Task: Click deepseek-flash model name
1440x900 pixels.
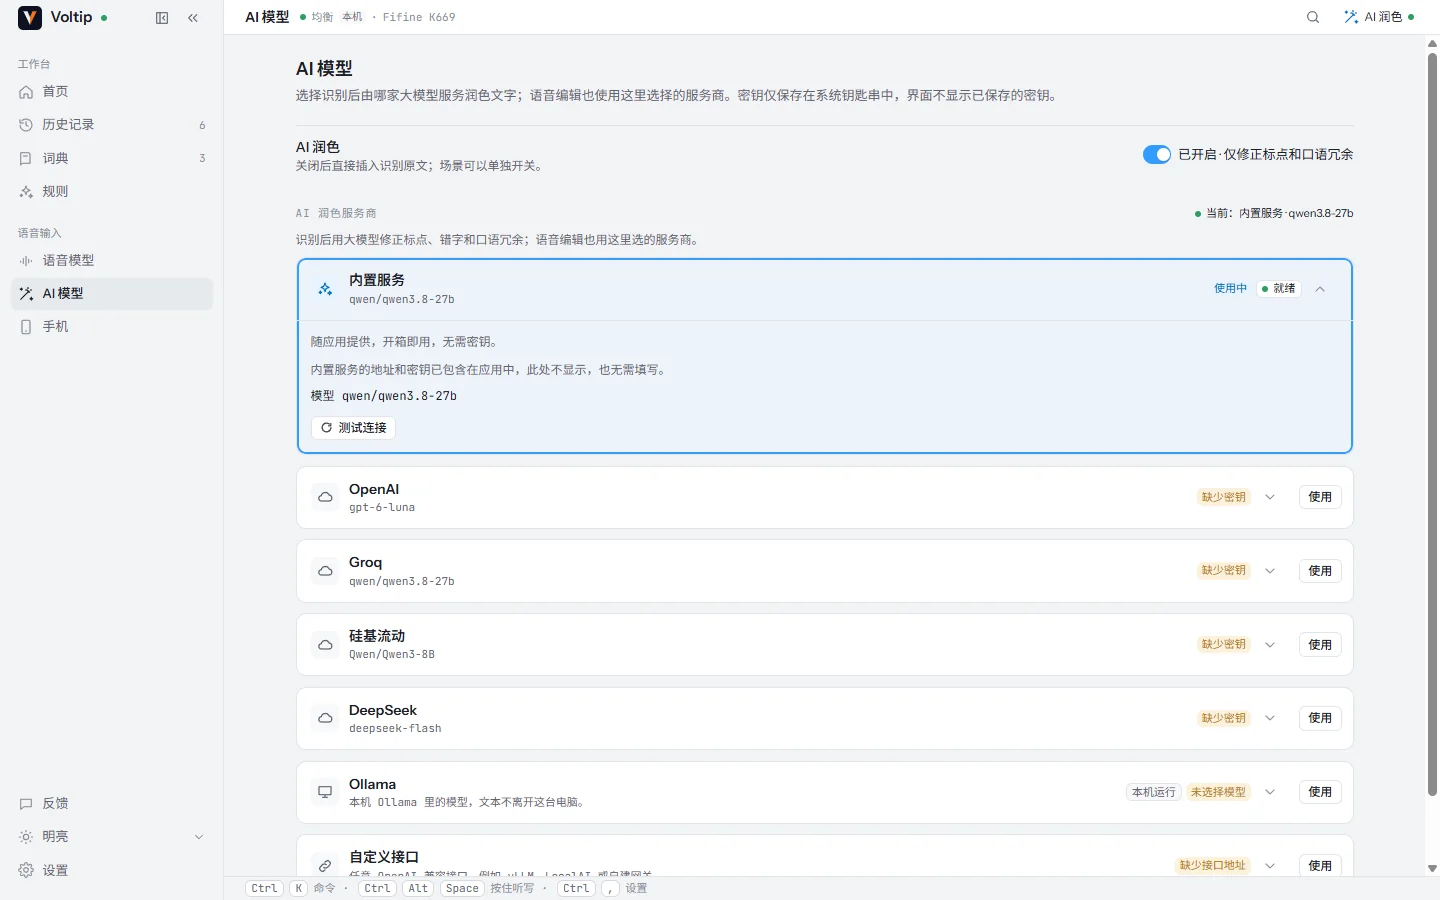Action: [x=395, y=729]
